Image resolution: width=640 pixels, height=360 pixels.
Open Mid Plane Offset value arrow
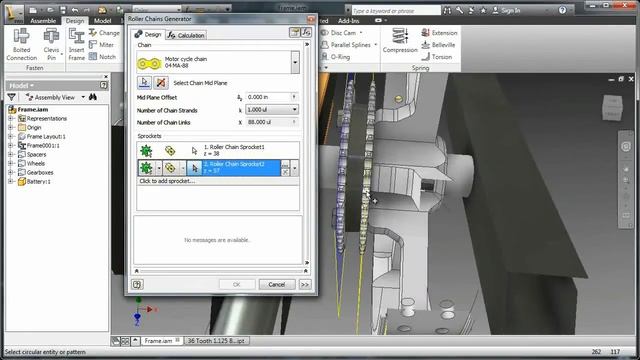tap(294, 97)
